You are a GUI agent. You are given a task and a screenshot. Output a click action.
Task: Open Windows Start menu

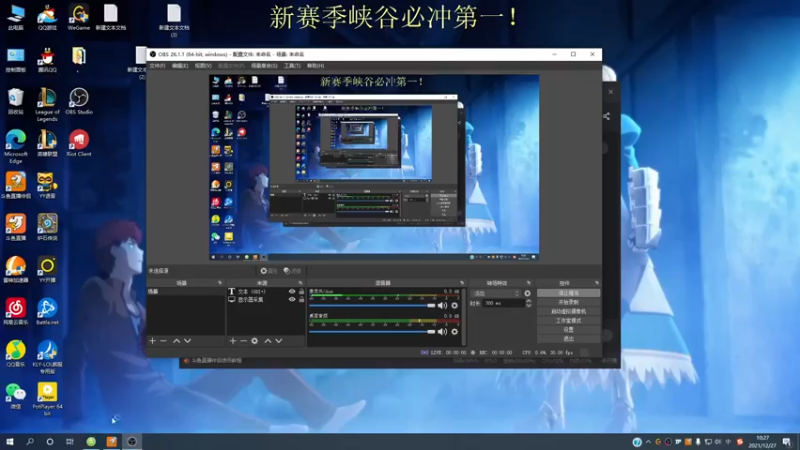point(10,441)
